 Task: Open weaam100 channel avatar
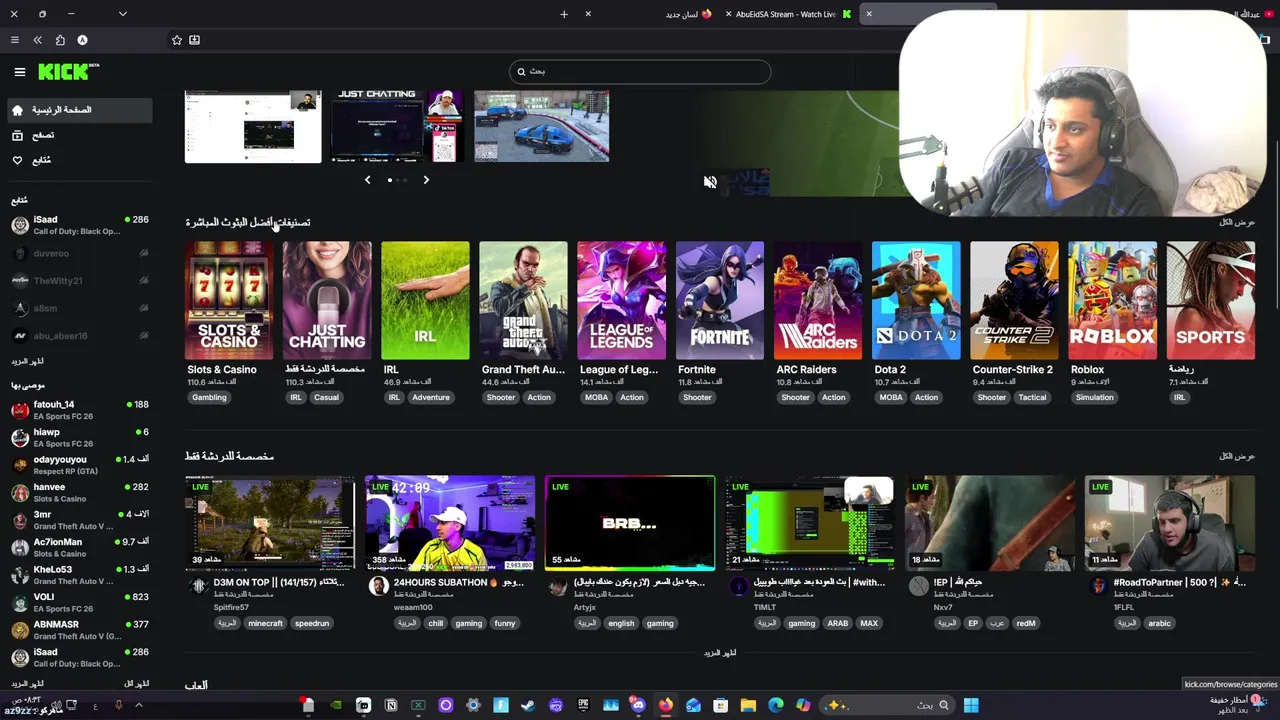(378, 587)
